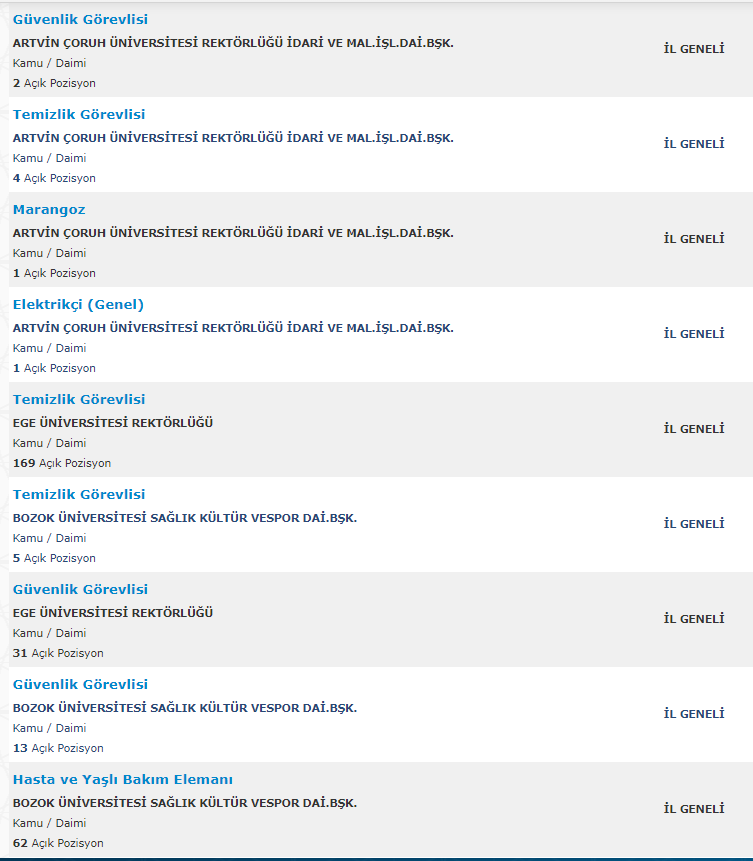Viewport: 753px width, 861px height.
Task: Click İL GENELİ in Hasta ve Yaşlı Bakım row
Action: 694,809
